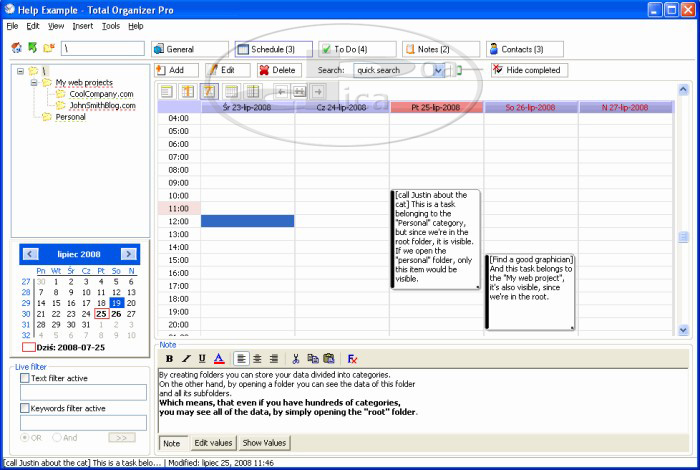Screen dimensions: 700x470
Task: Click the Paste clipboard icon
Action: click(328, 358)
